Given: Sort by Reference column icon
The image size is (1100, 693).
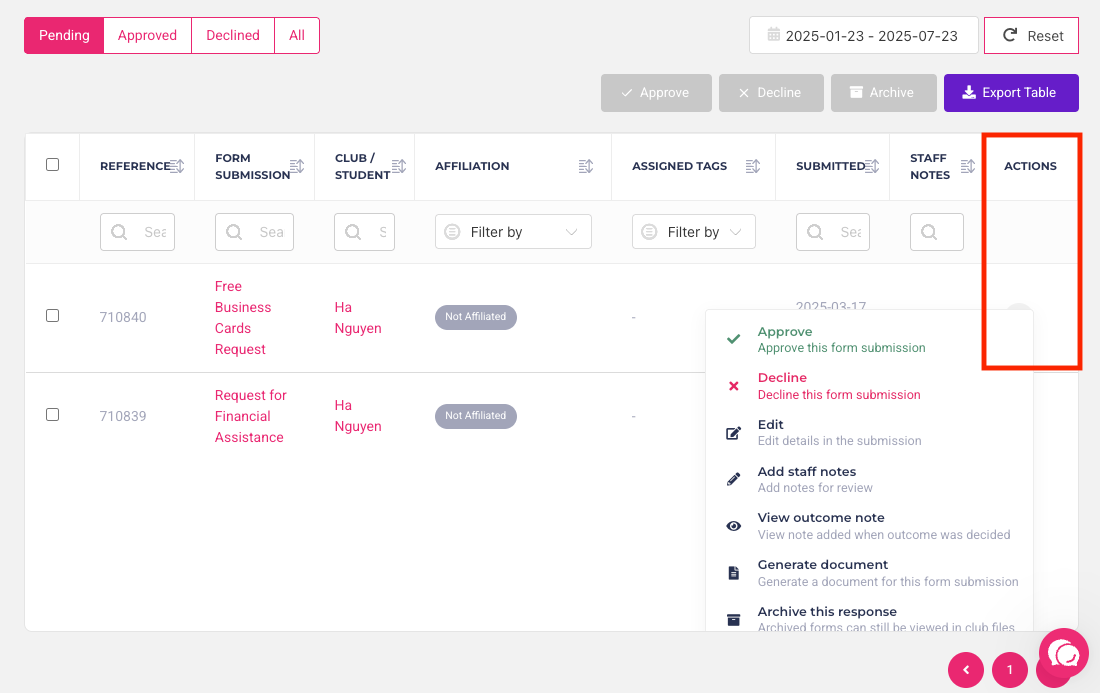Looking at the screenshot, I should point(177,166).
